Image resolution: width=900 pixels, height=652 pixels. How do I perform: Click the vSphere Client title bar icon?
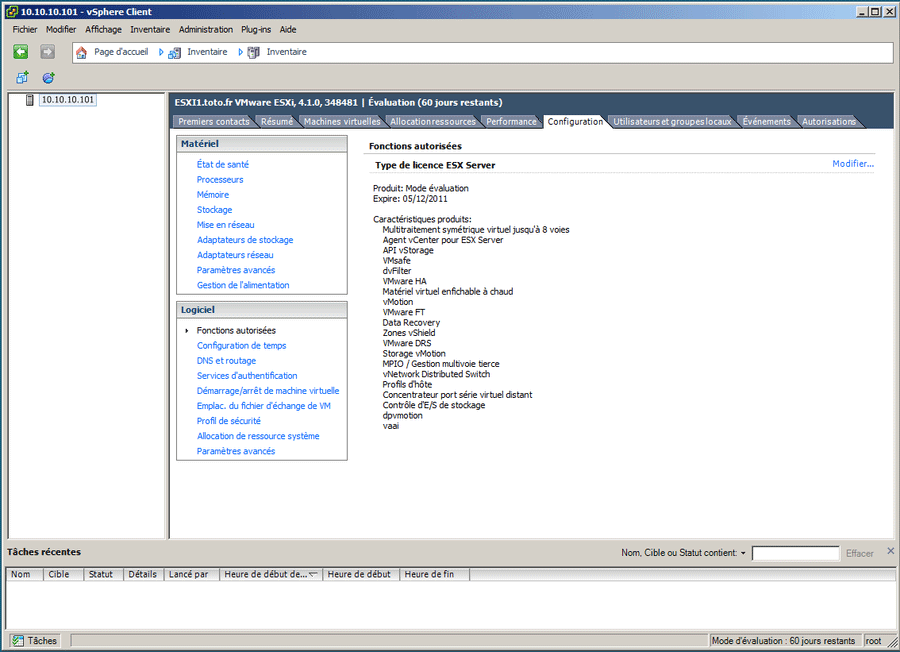[11, 11]
